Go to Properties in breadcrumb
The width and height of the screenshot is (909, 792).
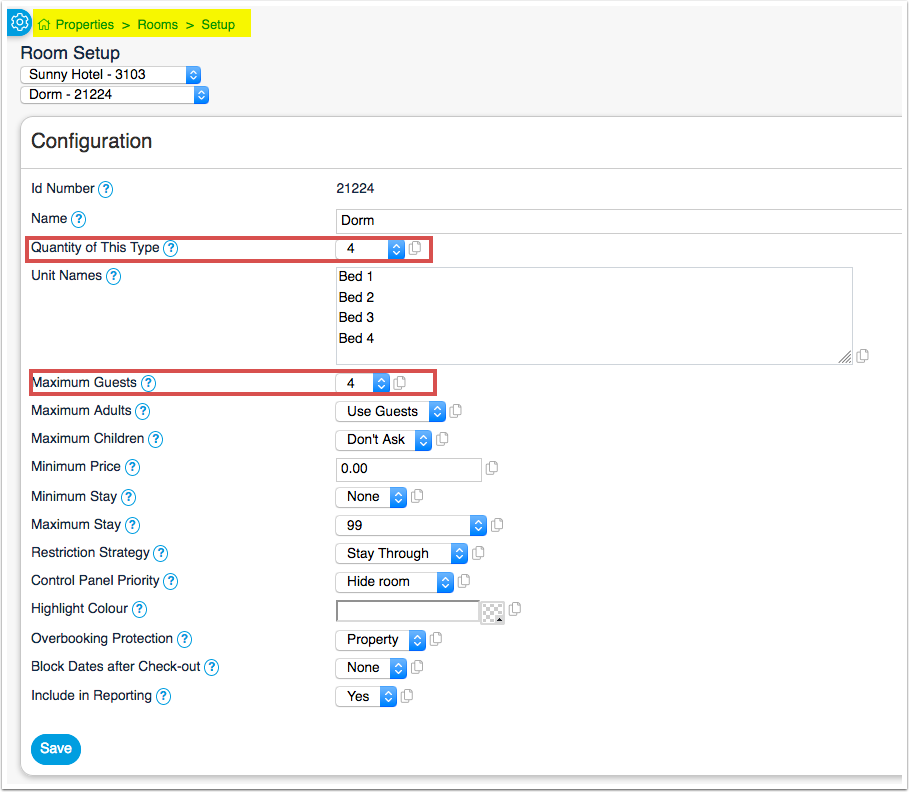tap(85, 25)
